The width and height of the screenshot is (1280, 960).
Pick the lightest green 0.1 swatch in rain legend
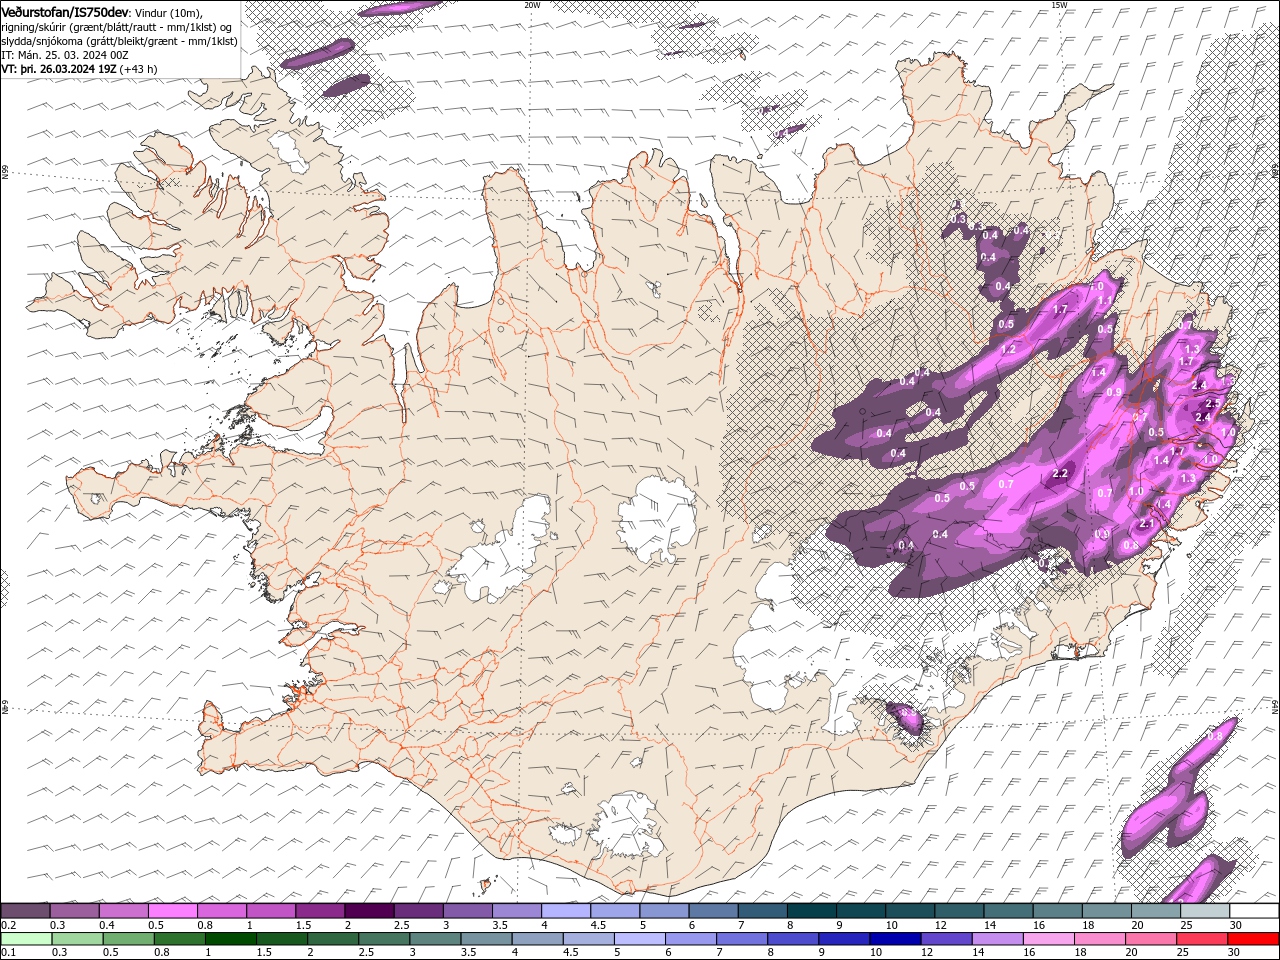(x=26, y=938)
